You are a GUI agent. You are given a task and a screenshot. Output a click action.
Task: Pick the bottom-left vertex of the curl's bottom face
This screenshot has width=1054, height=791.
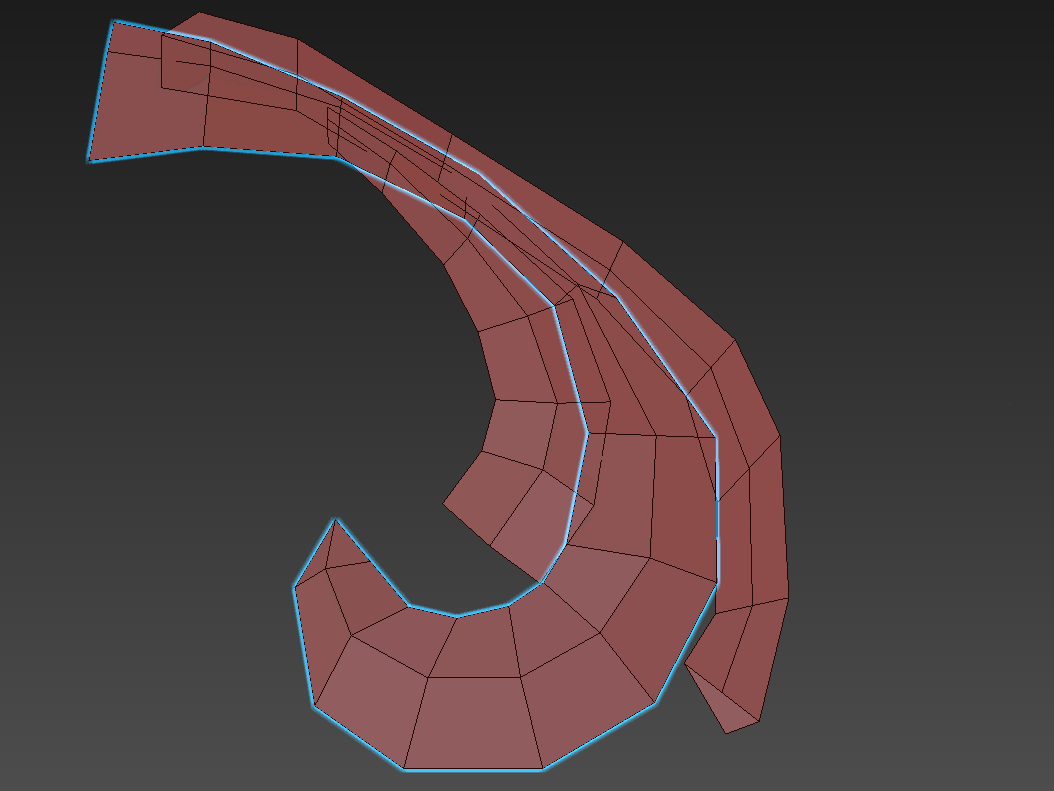tap(403, 769)
